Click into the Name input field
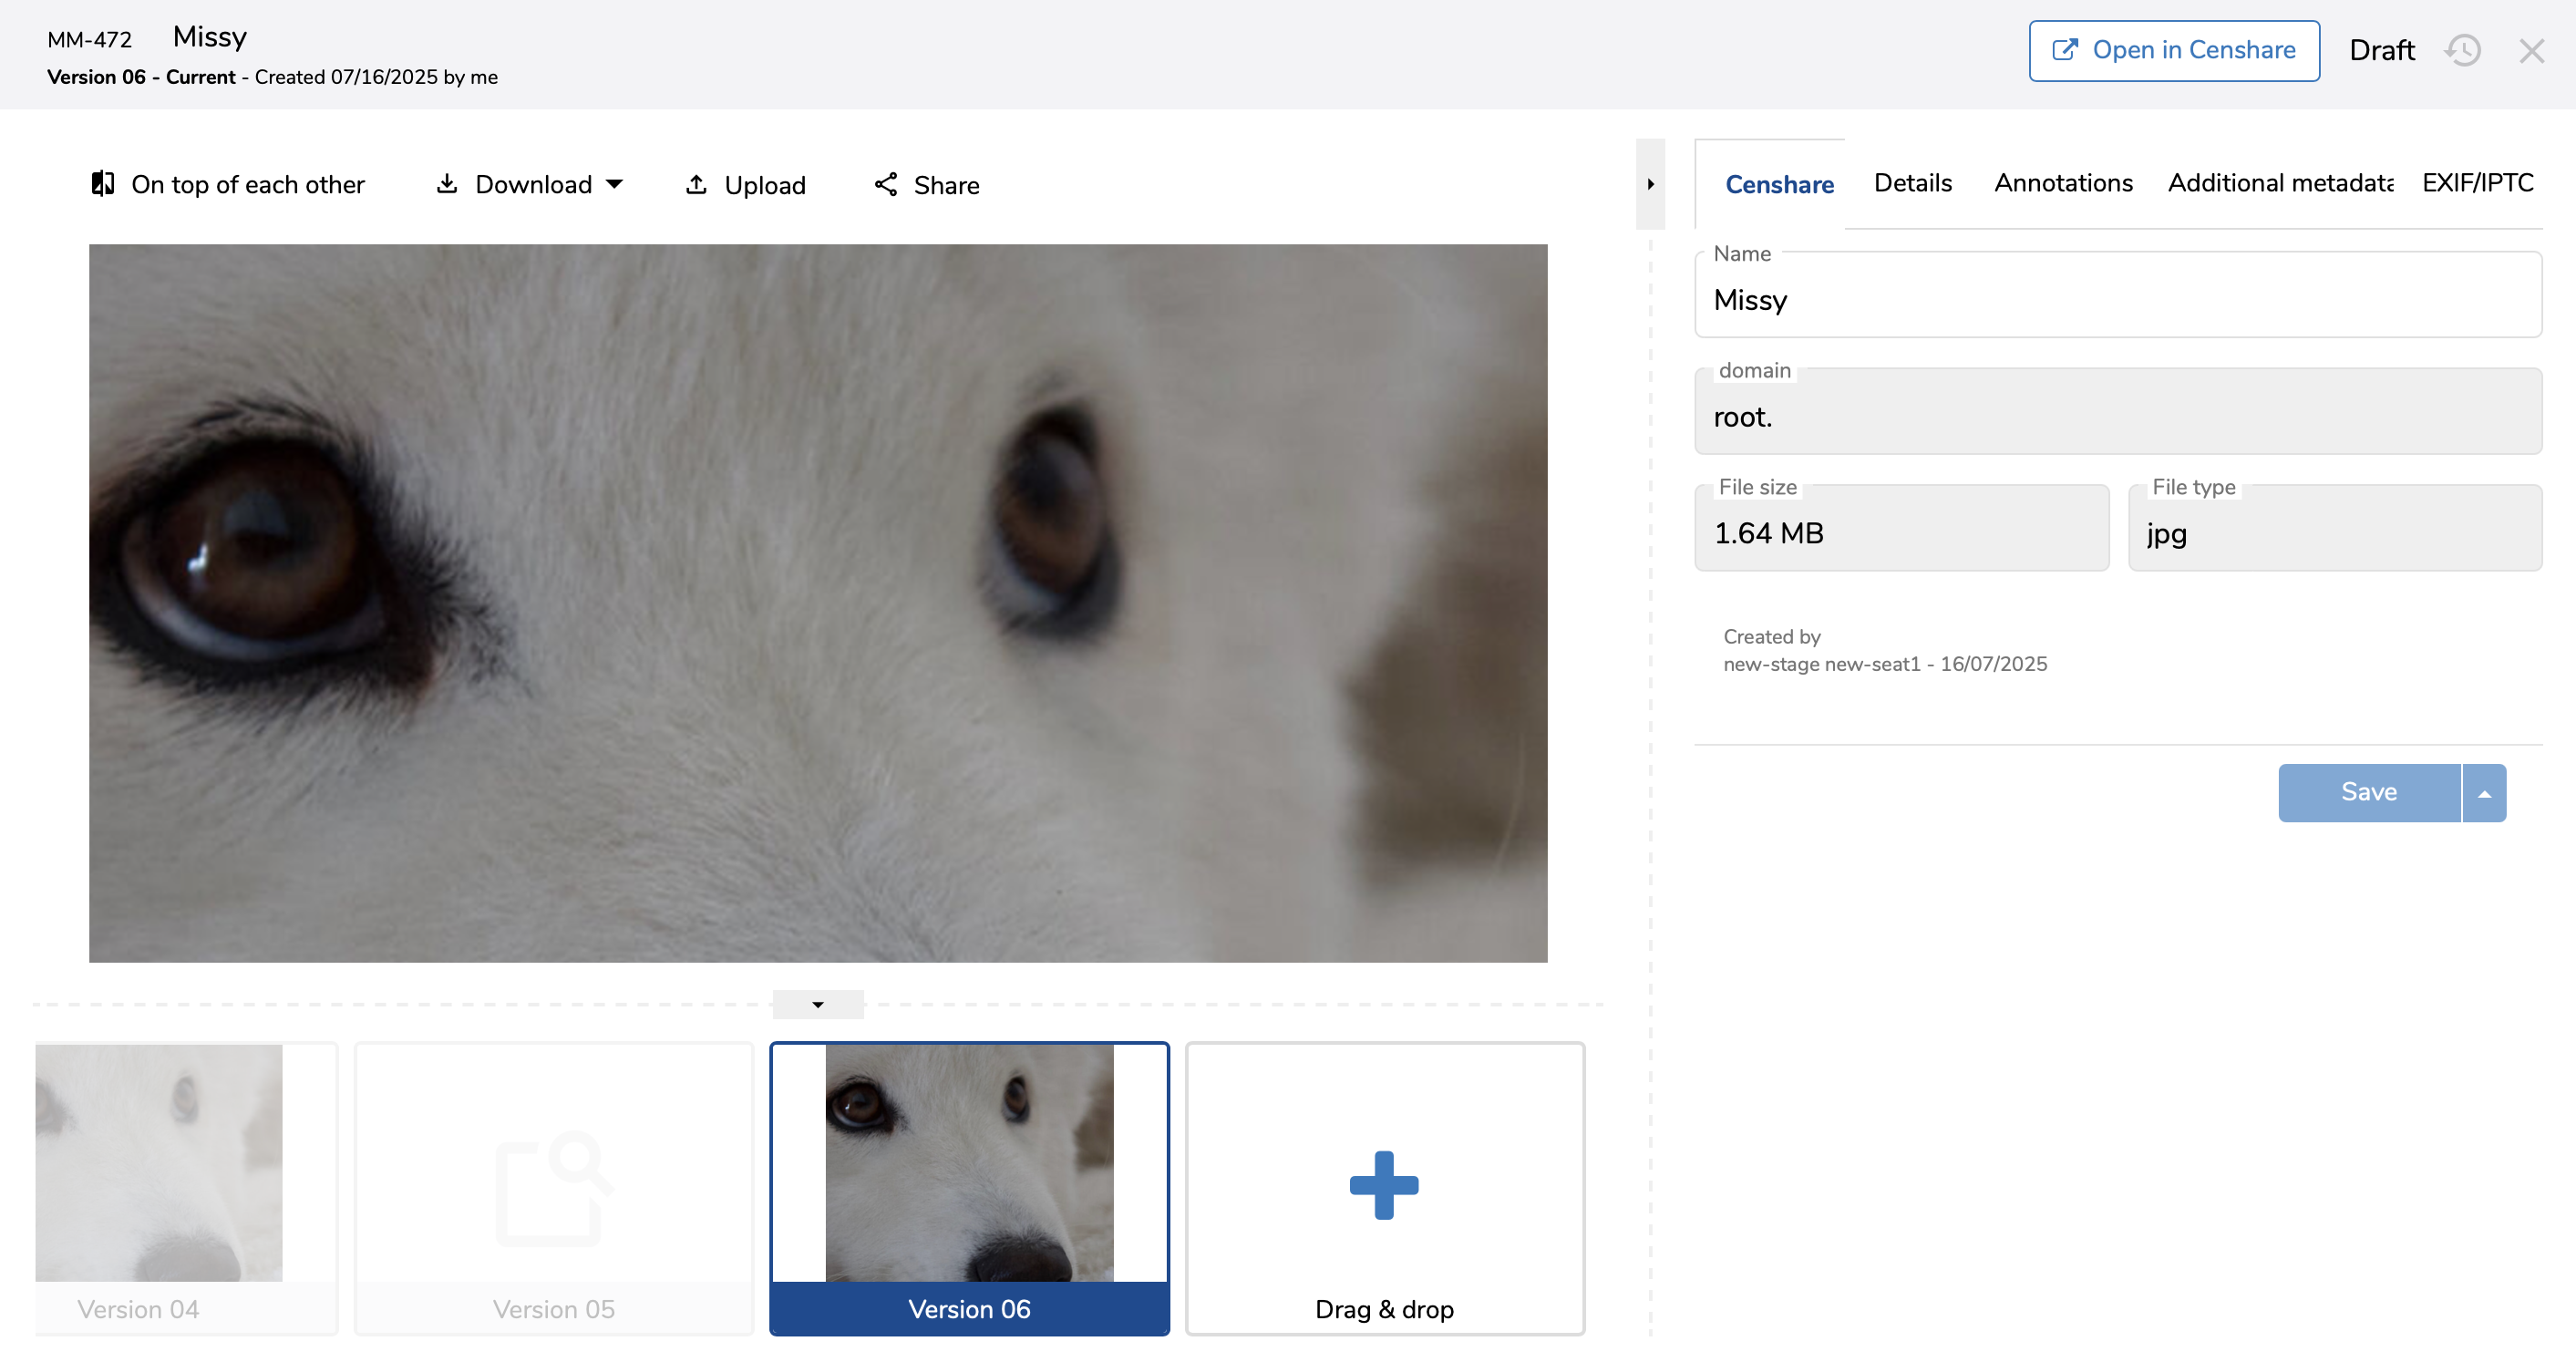 (x=2117, y=300)
